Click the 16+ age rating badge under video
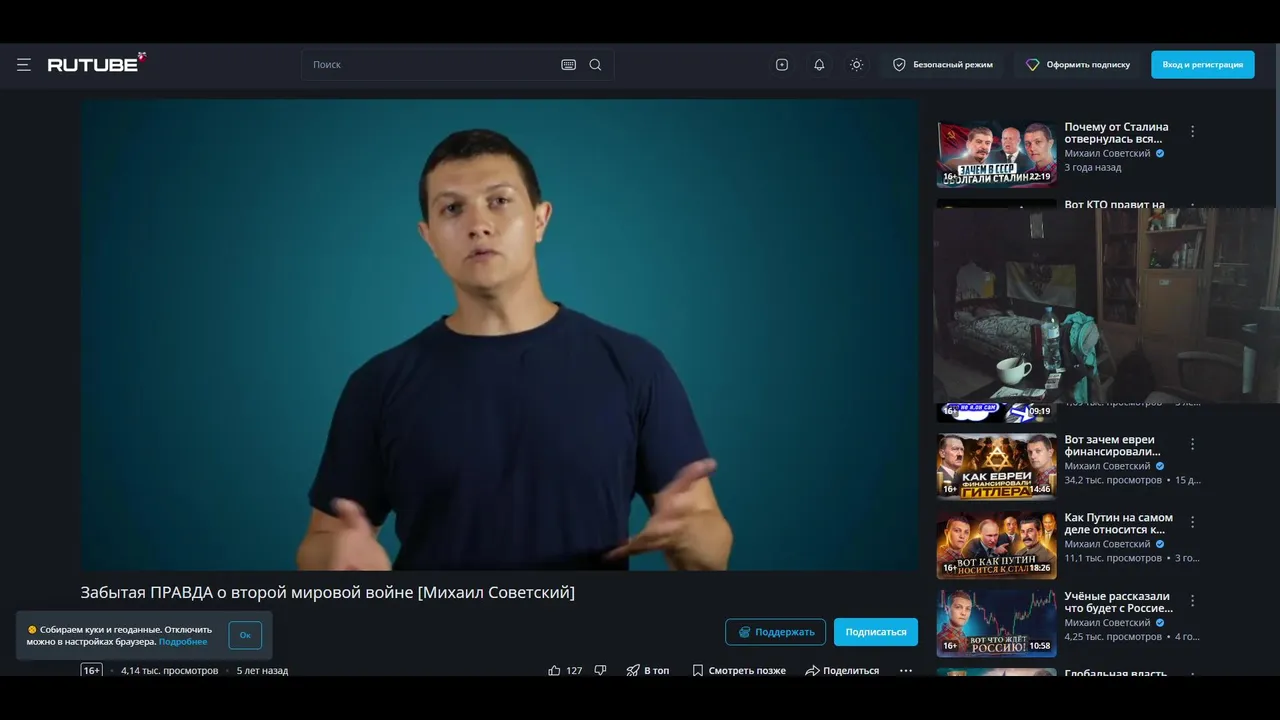 click(92, 671)
